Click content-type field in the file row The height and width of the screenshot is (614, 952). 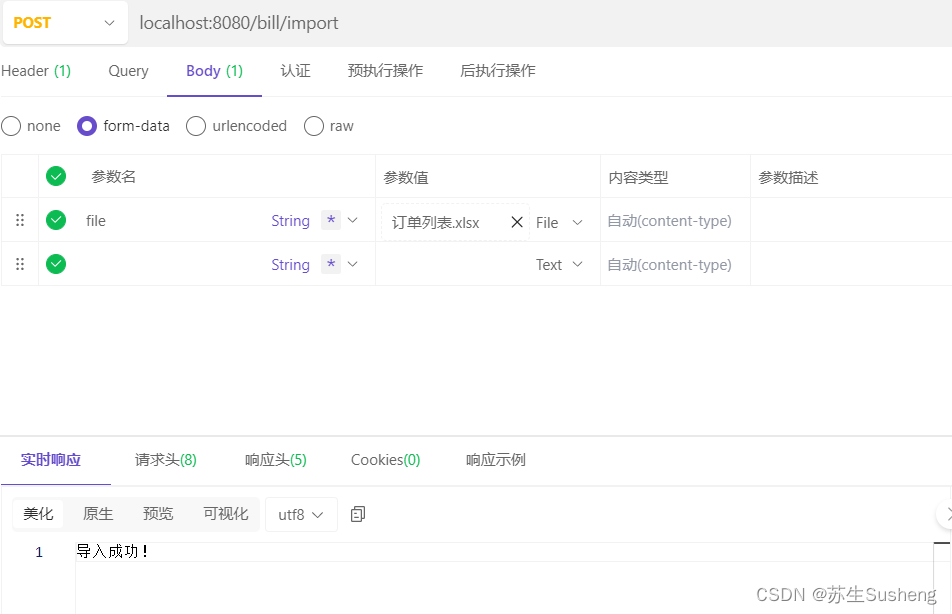[670, 220]
